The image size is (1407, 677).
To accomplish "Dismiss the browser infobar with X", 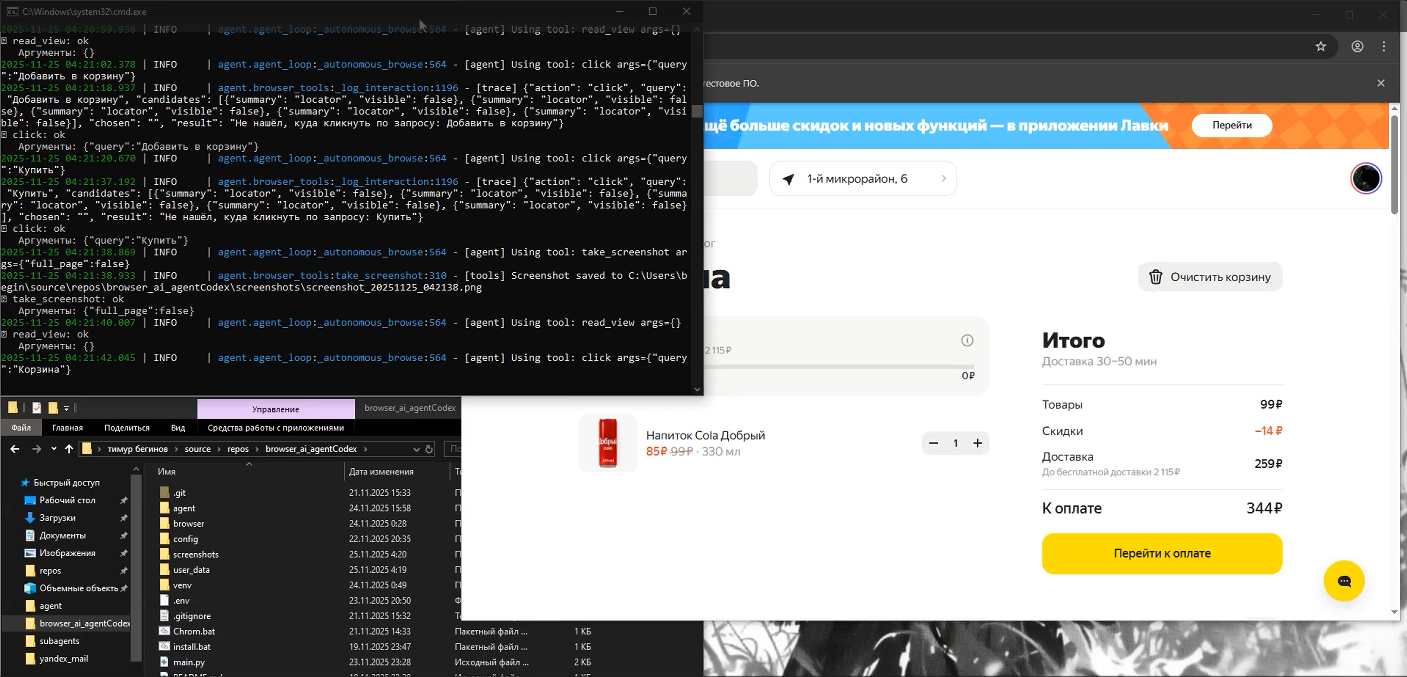I will [1381, 83].
